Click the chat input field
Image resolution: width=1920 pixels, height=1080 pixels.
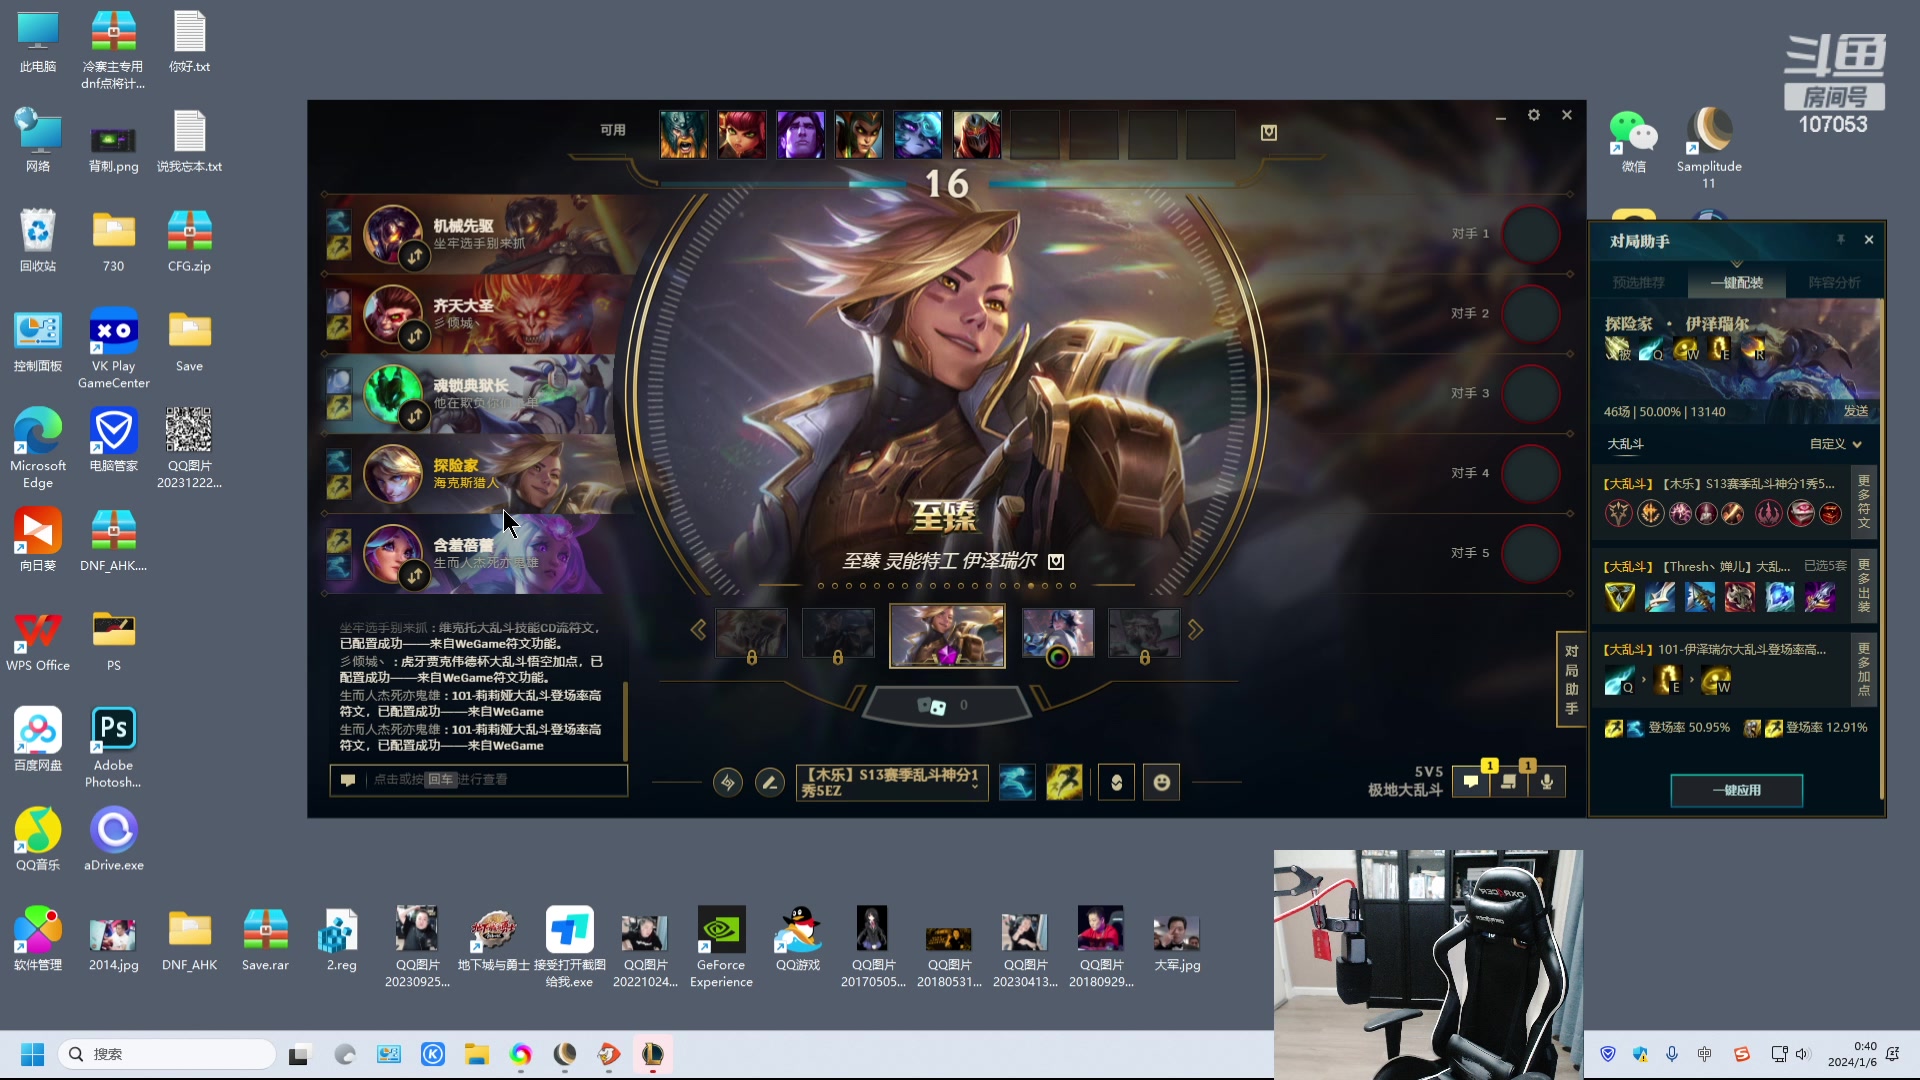[x=479, y=780]
